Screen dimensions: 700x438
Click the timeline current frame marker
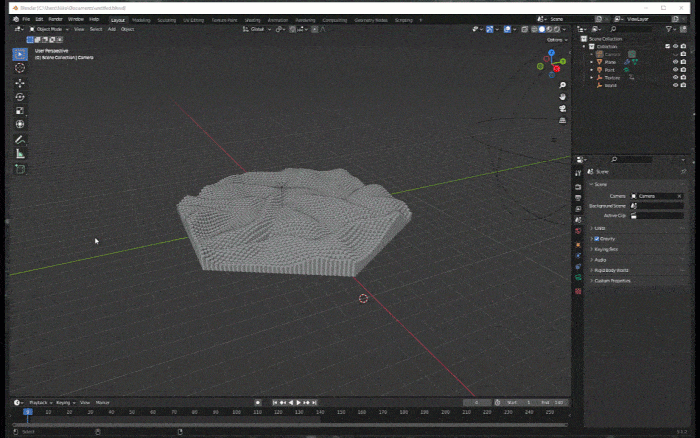(x=27, y=412)
